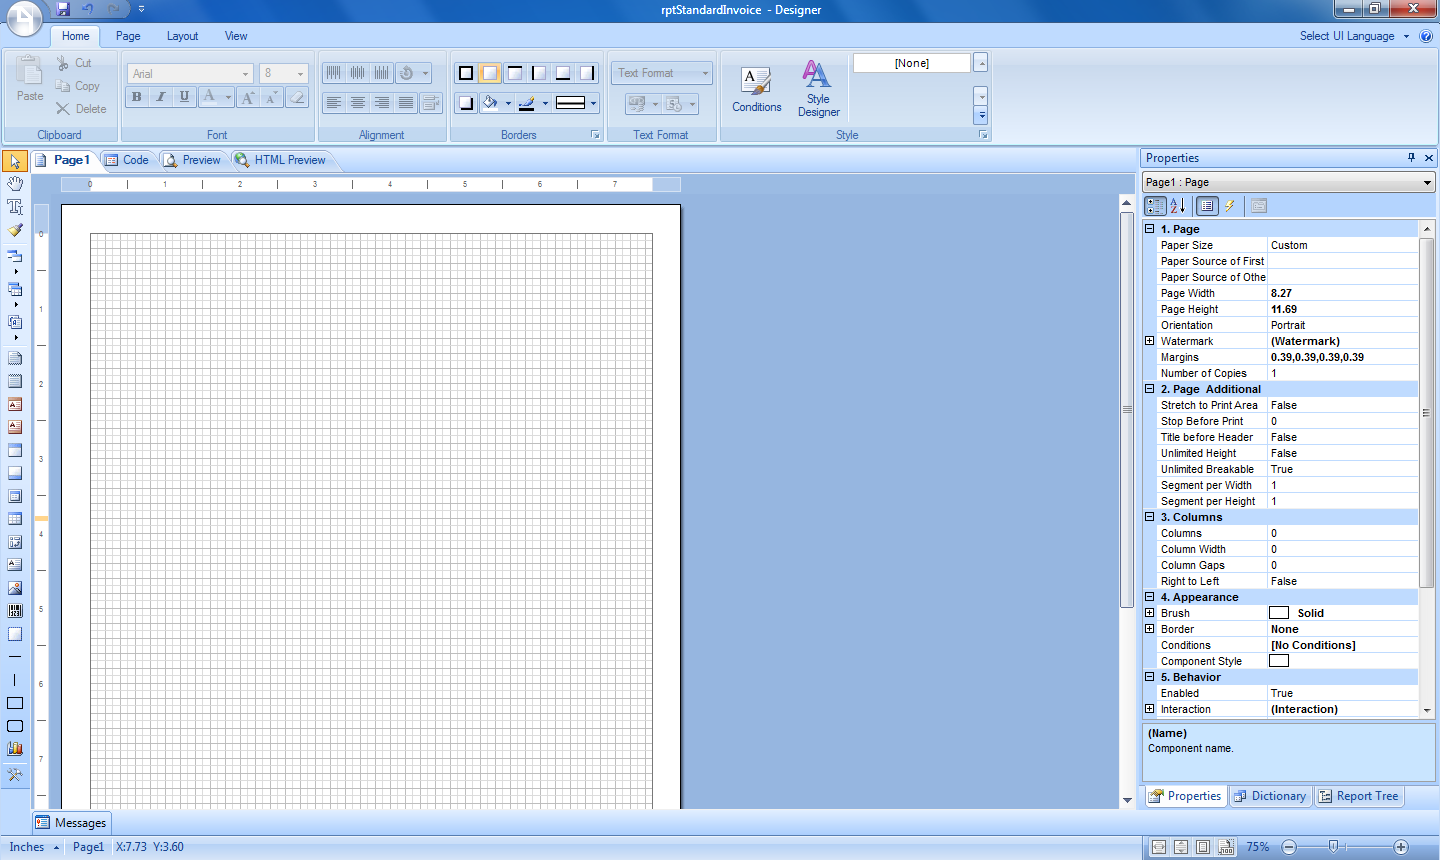
Task: Expand the Watermark property node
Action: point(1150,341)
